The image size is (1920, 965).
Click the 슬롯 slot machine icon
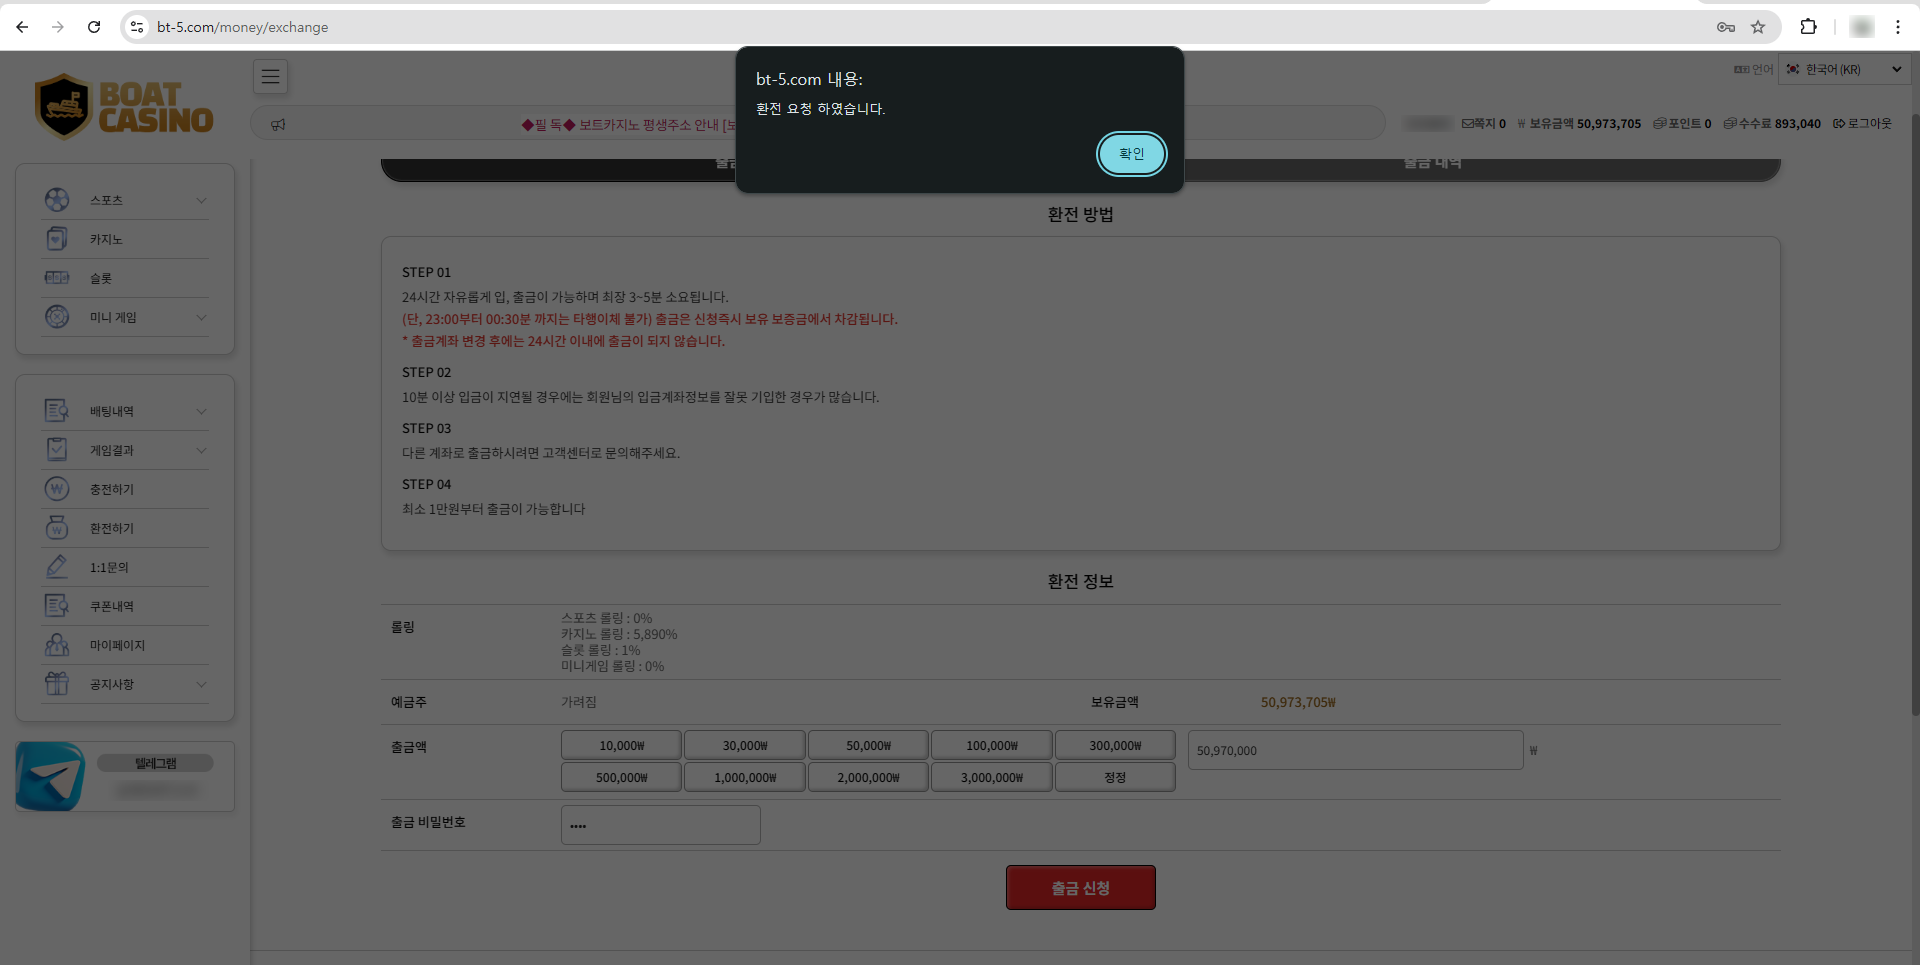[x=57, y=278]
